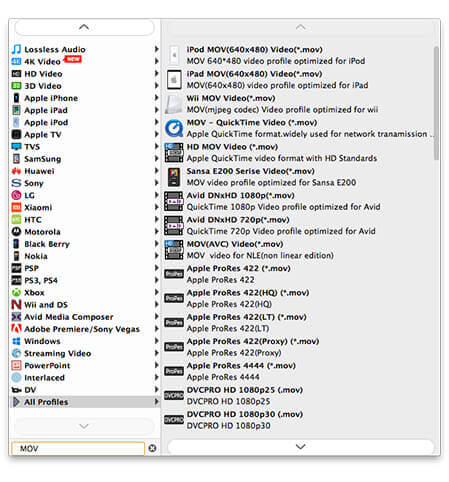Click the Lossless Audio music note icon
The width and height of the screenshot is (449, 482).
tap(16, 49)
